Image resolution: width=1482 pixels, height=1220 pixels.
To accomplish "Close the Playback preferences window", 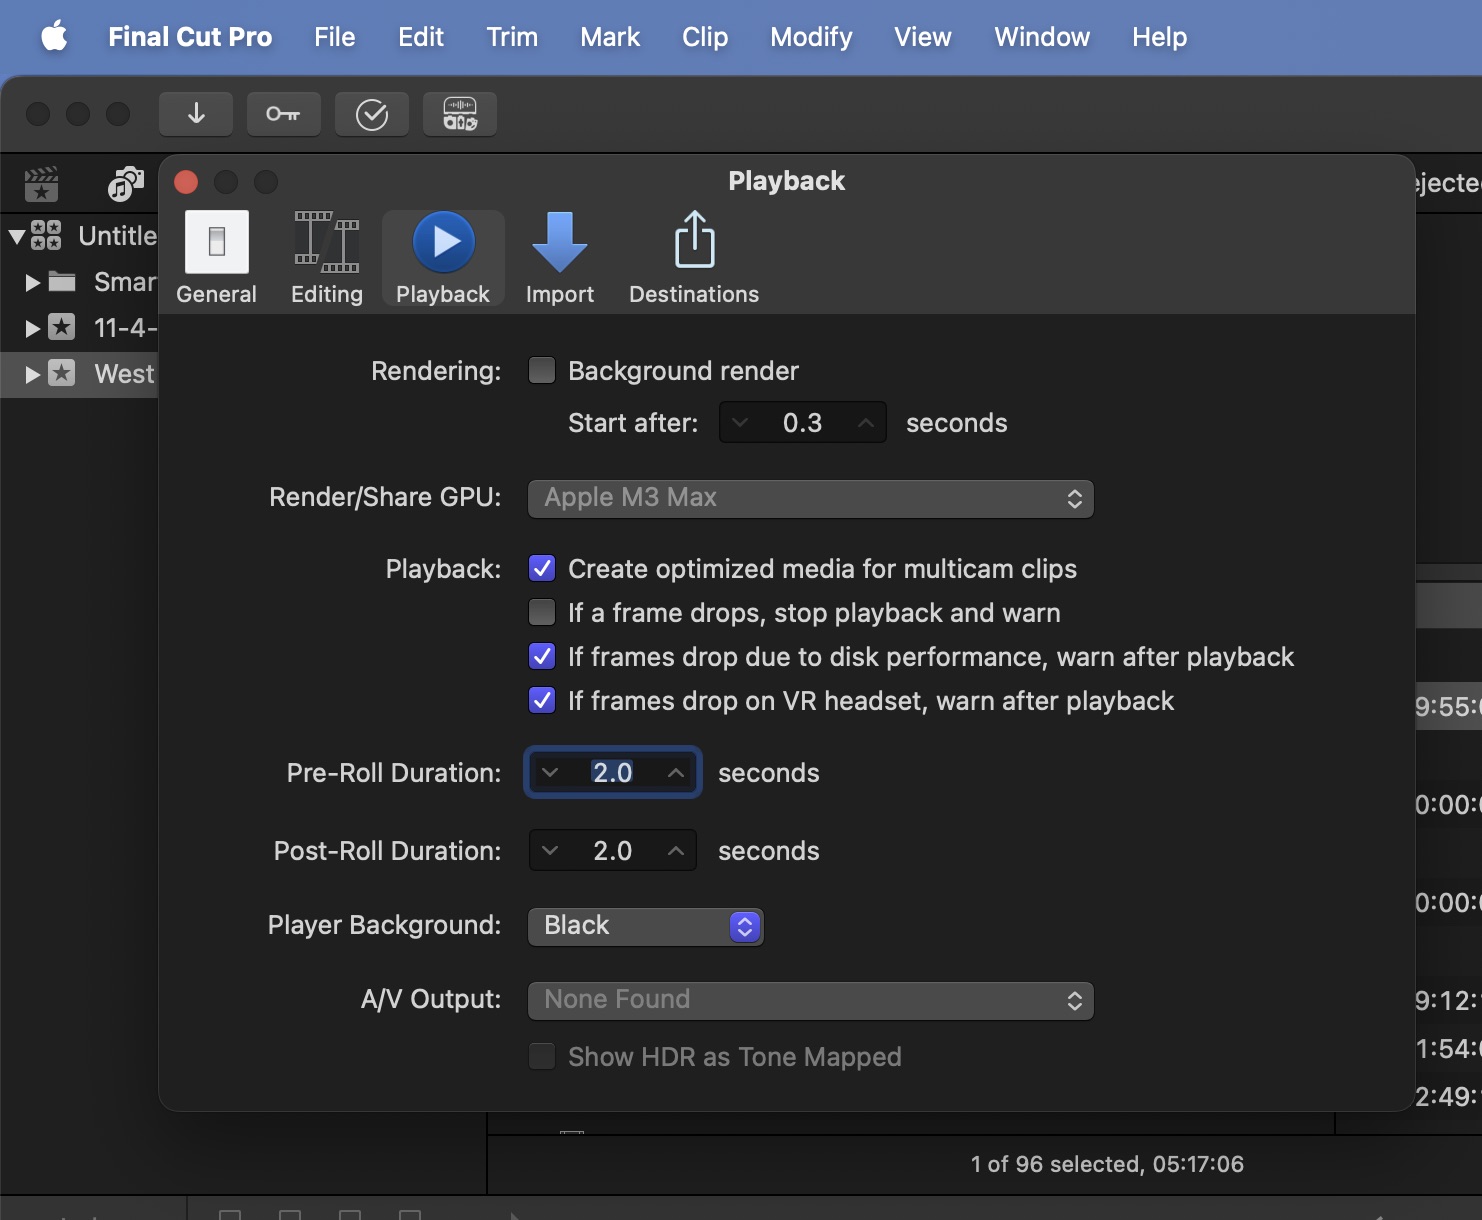I will 186,182.
